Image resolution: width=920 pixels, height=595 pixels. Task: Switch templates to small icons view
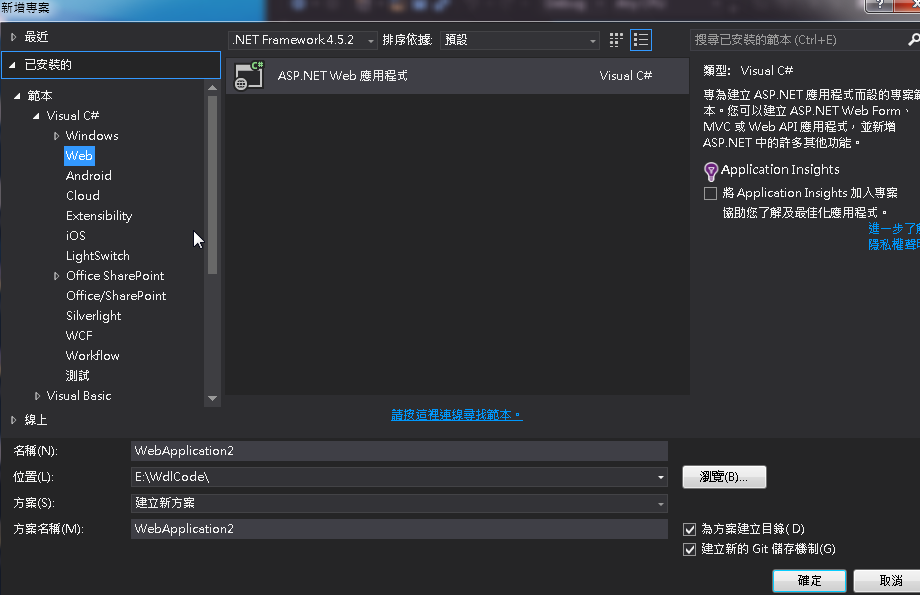[616, 39]
